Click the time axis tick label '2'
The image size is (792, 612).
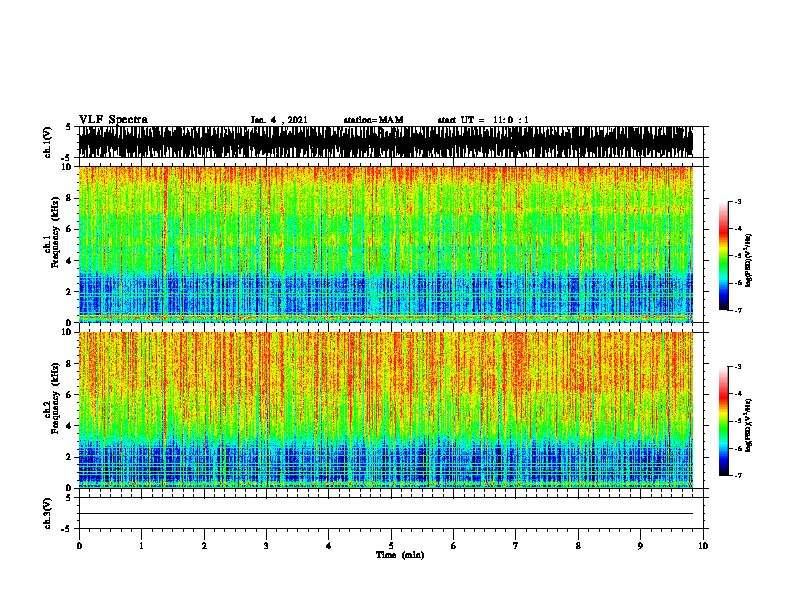click(204, 546)
